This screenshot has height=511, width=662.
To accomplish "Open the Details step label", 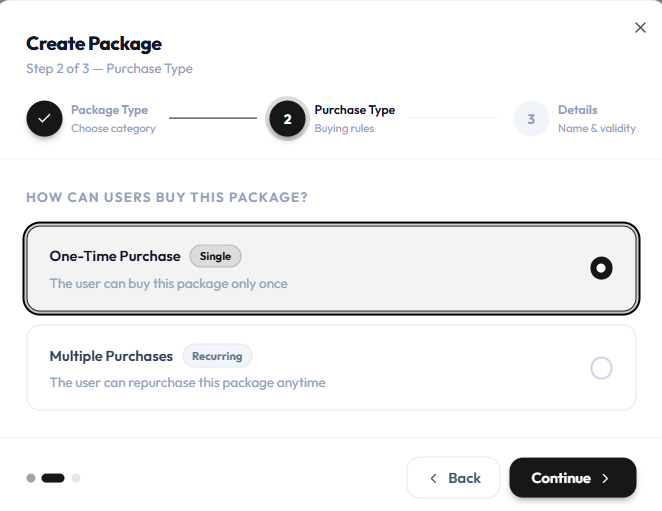I will pyautogui.click(x=578, y=110).
